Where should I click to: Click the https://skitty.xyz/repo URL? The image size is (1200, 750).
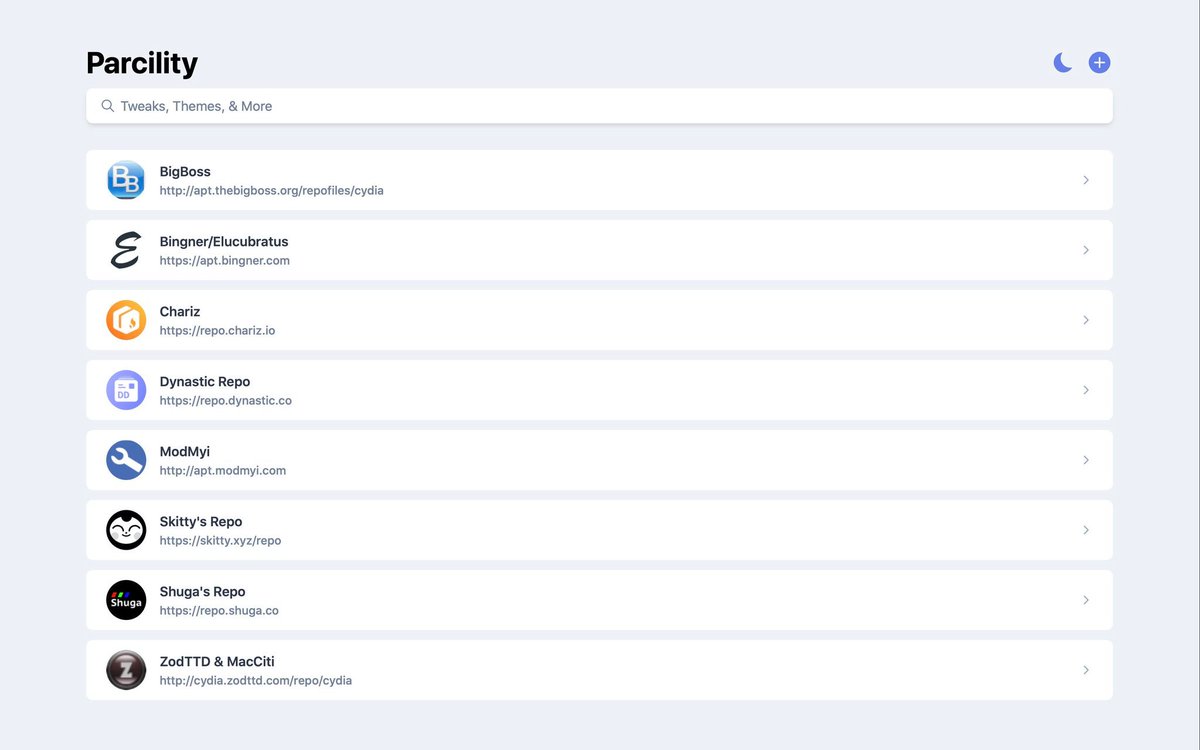coord(221,540)
